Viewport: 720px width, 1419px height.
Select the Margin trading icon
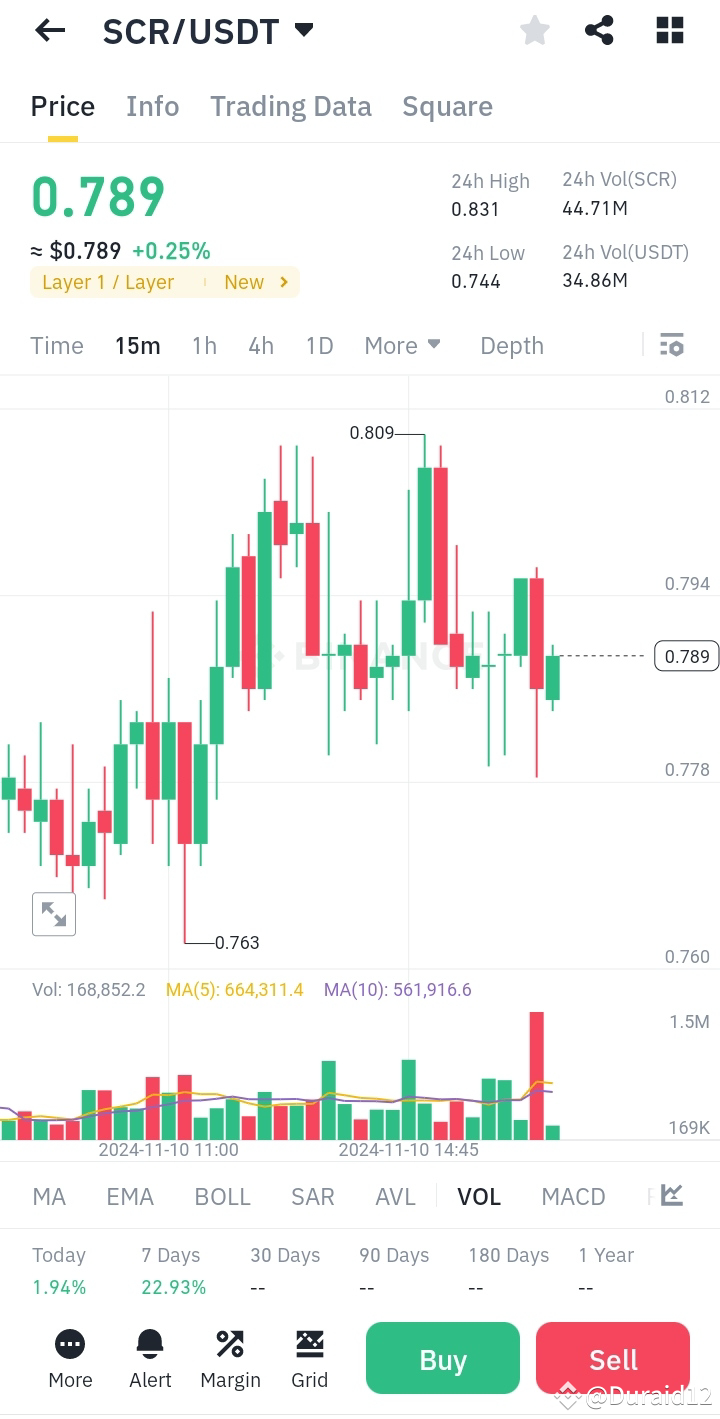pyautogui.click(x=230, y=1358)
